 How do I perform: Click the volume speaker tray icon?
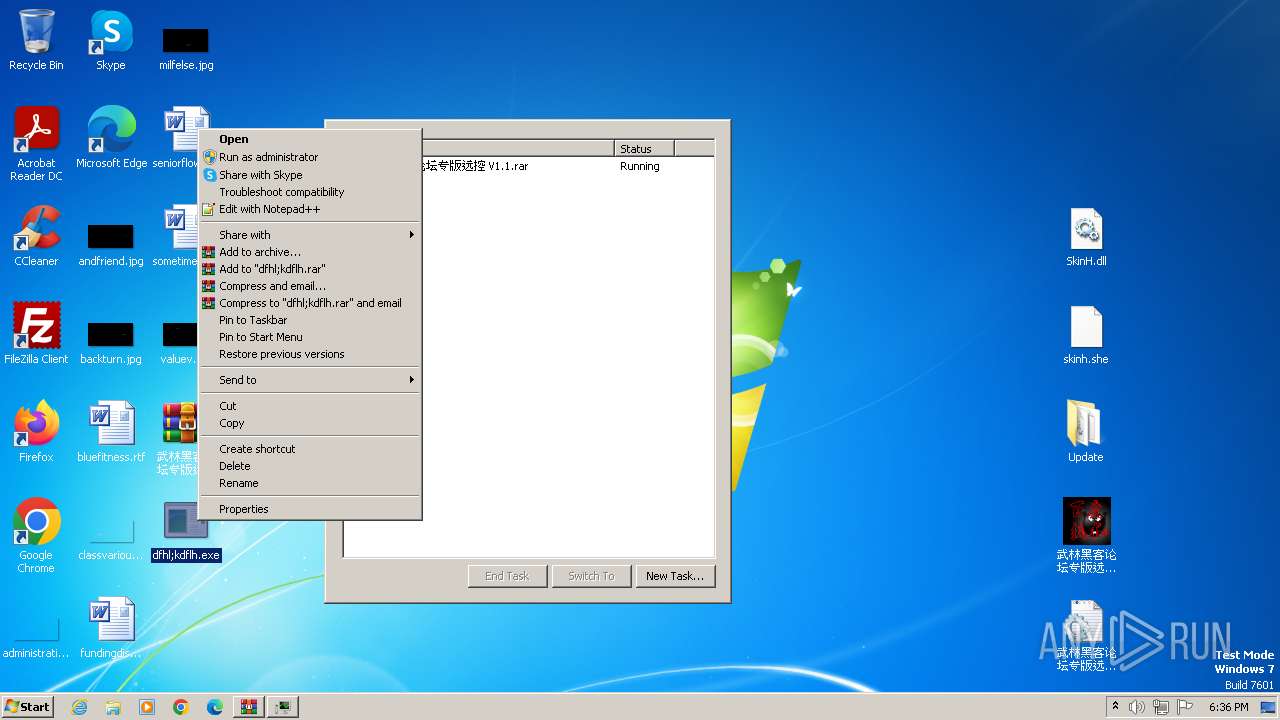coord(1137,707)
